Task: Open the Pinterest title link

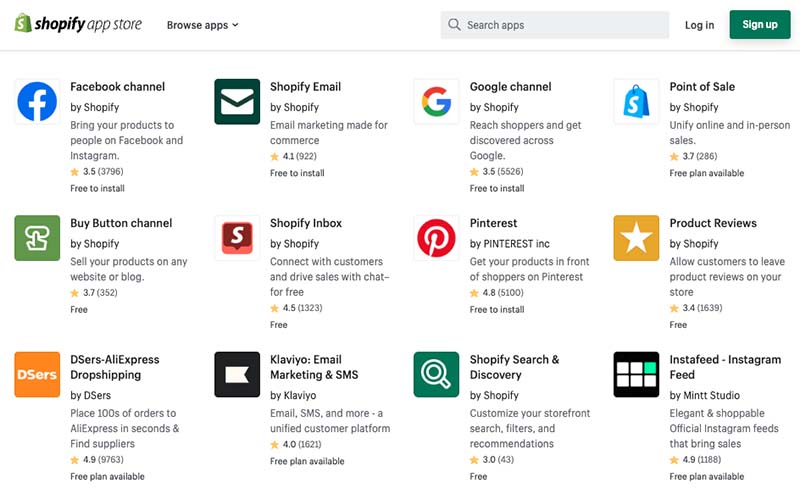Action: (493, 223)
